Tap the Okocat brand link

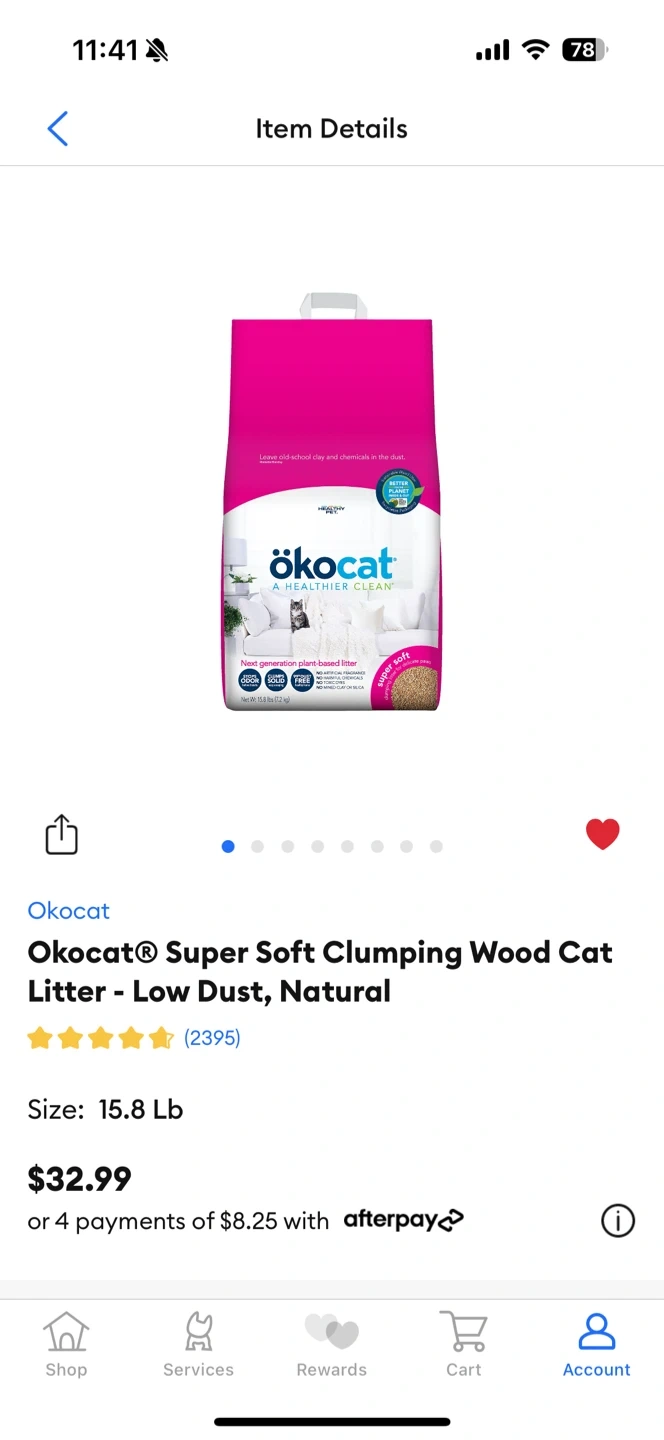tap(68, 911)
